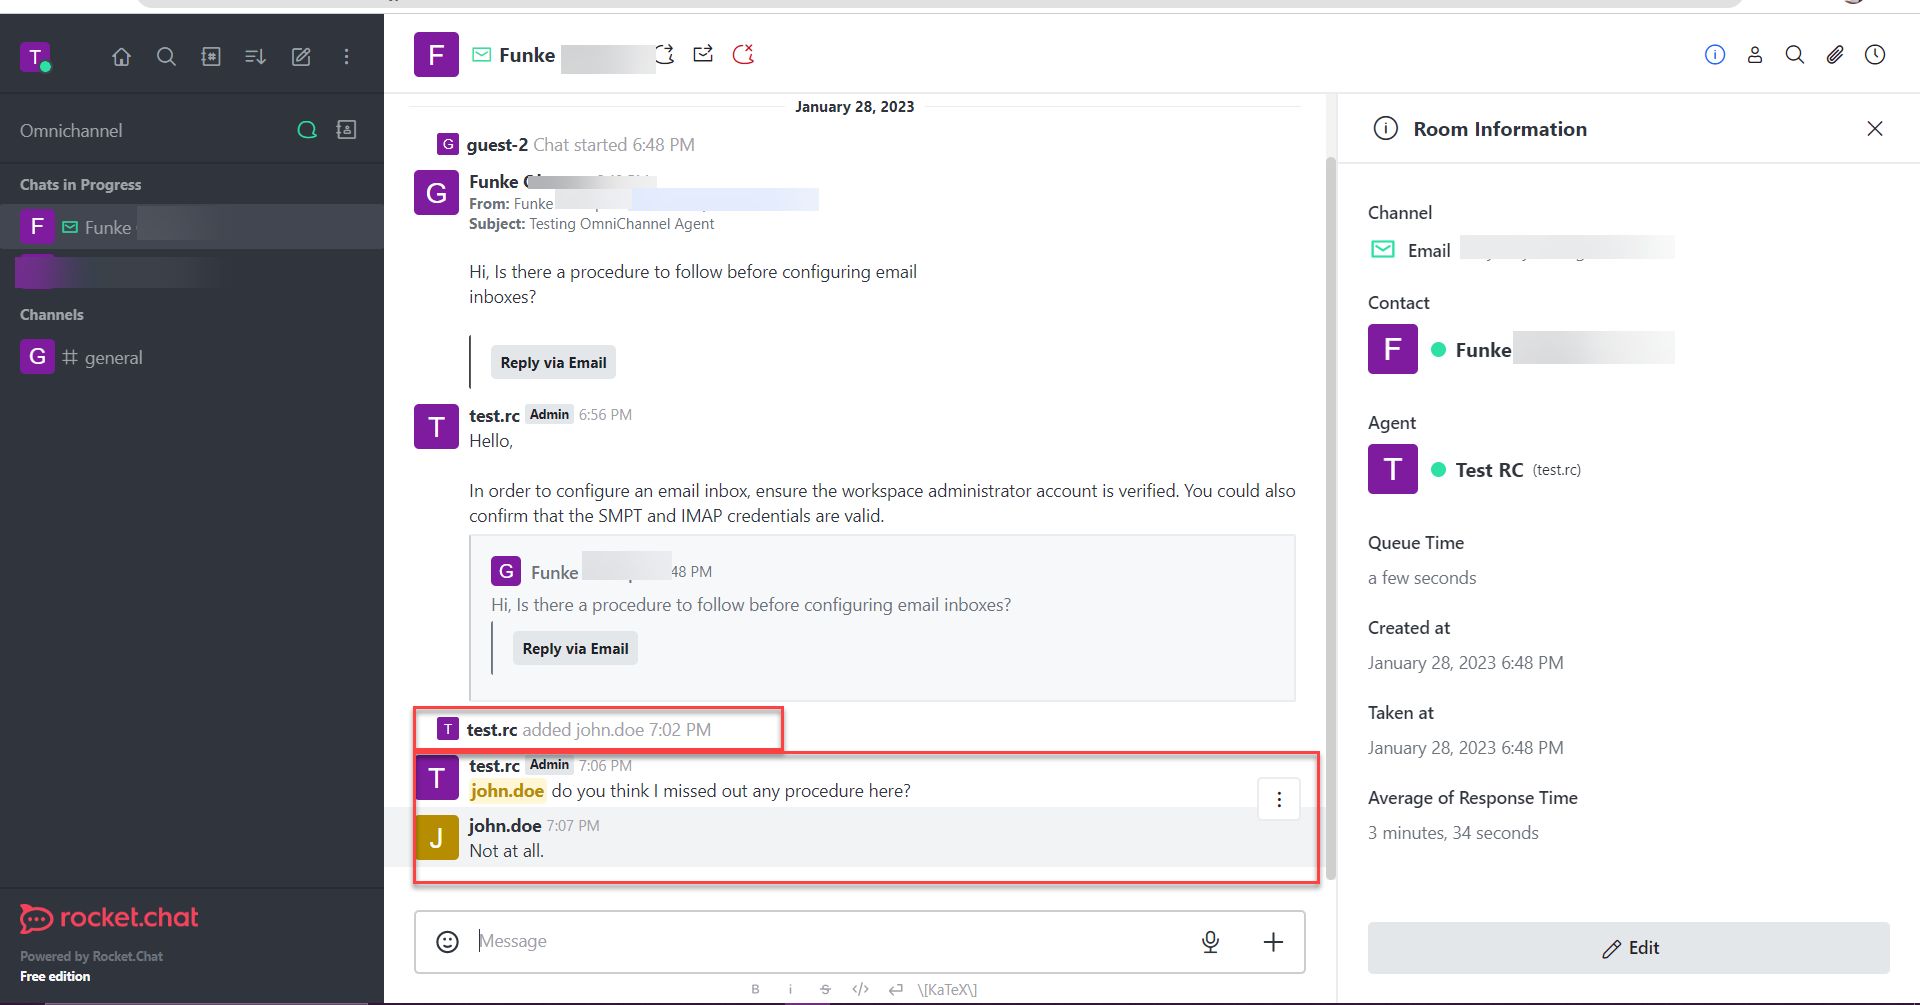1920x1005 pixels.
Task: Open Omnichannel contact center icon
Action: point(346,130)
